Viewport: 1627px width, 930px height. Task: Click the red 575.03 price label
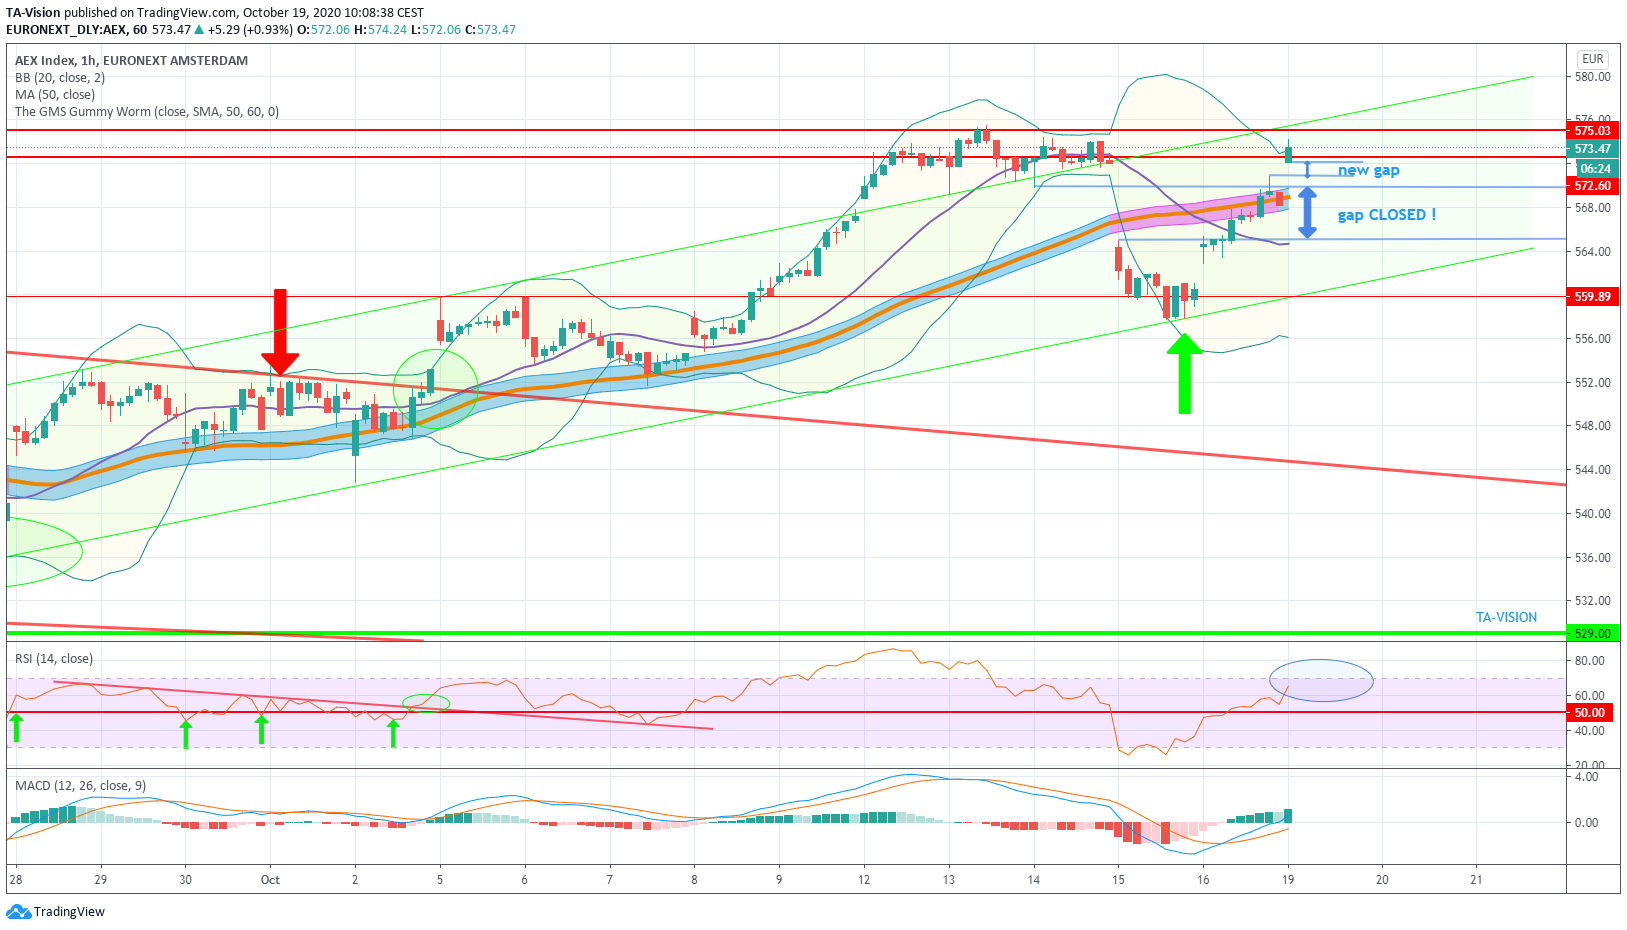point(1592,130)
